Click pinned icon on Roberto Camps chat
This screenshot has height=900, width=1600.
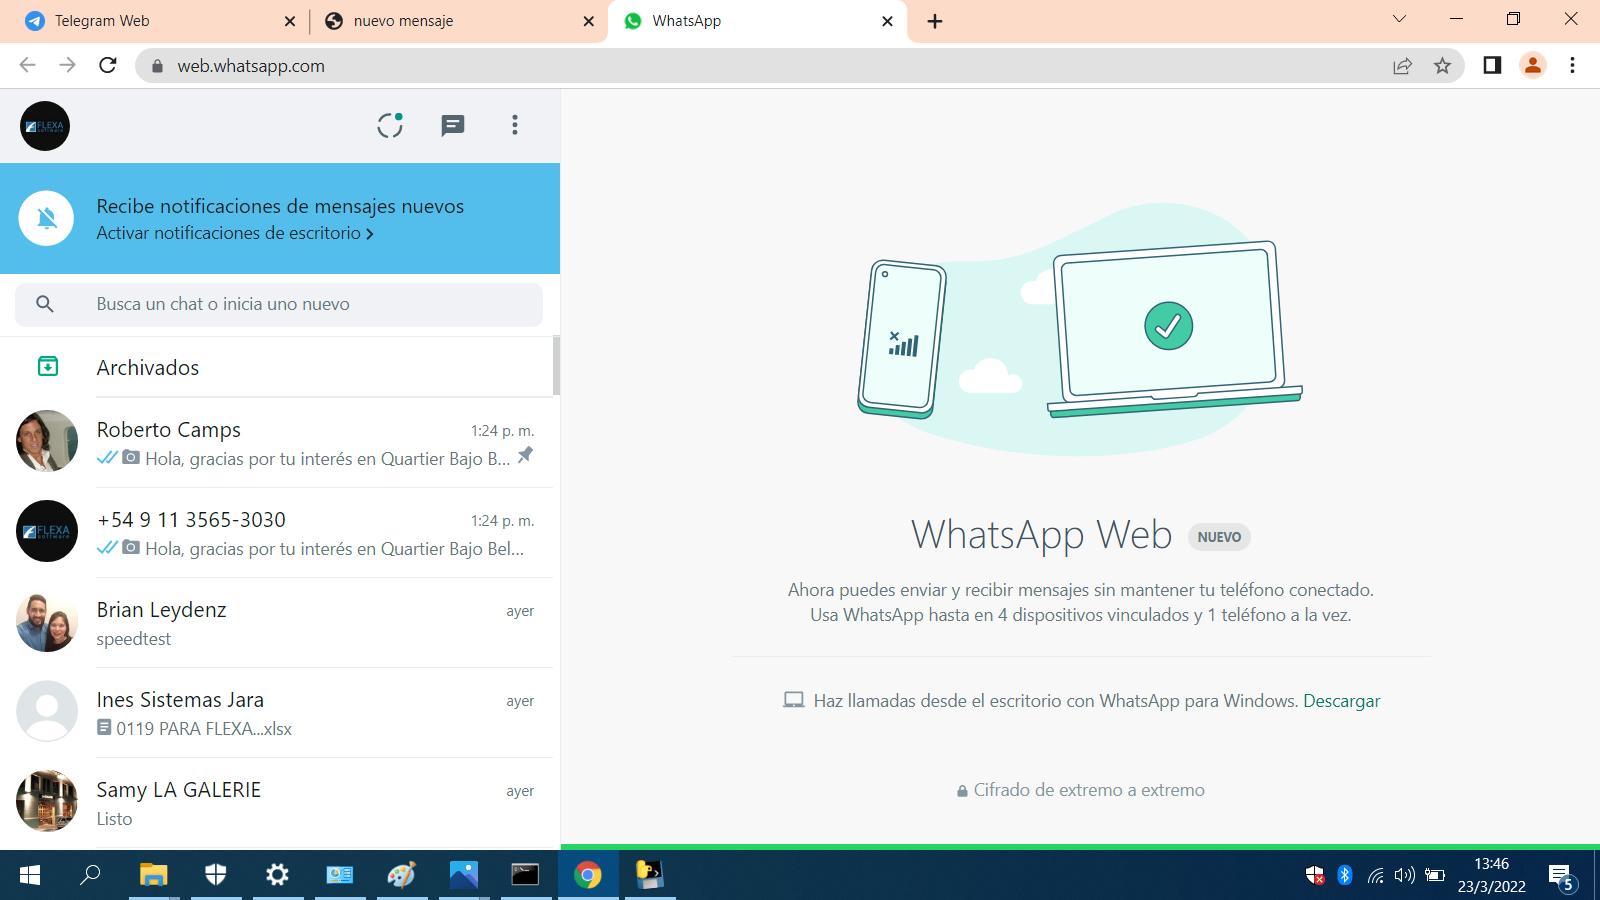click(x=525, y=456)
